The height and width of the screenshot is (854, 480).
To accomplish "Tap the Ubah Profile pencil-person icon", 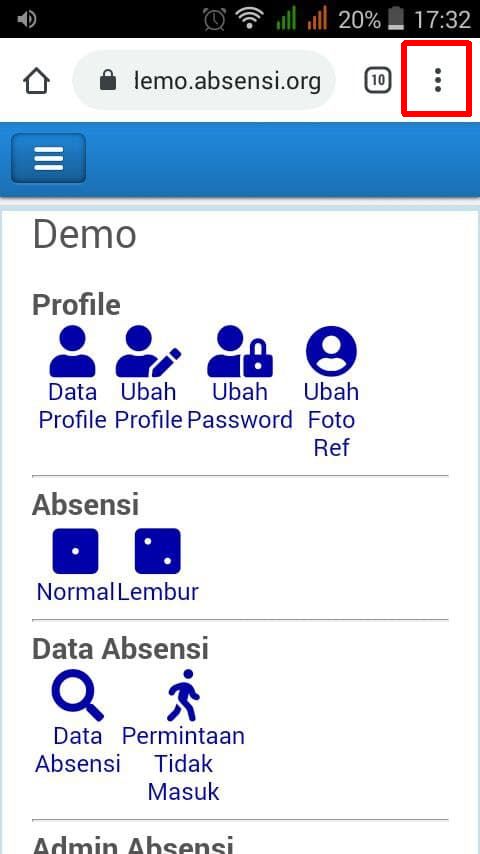I will 148,351.
